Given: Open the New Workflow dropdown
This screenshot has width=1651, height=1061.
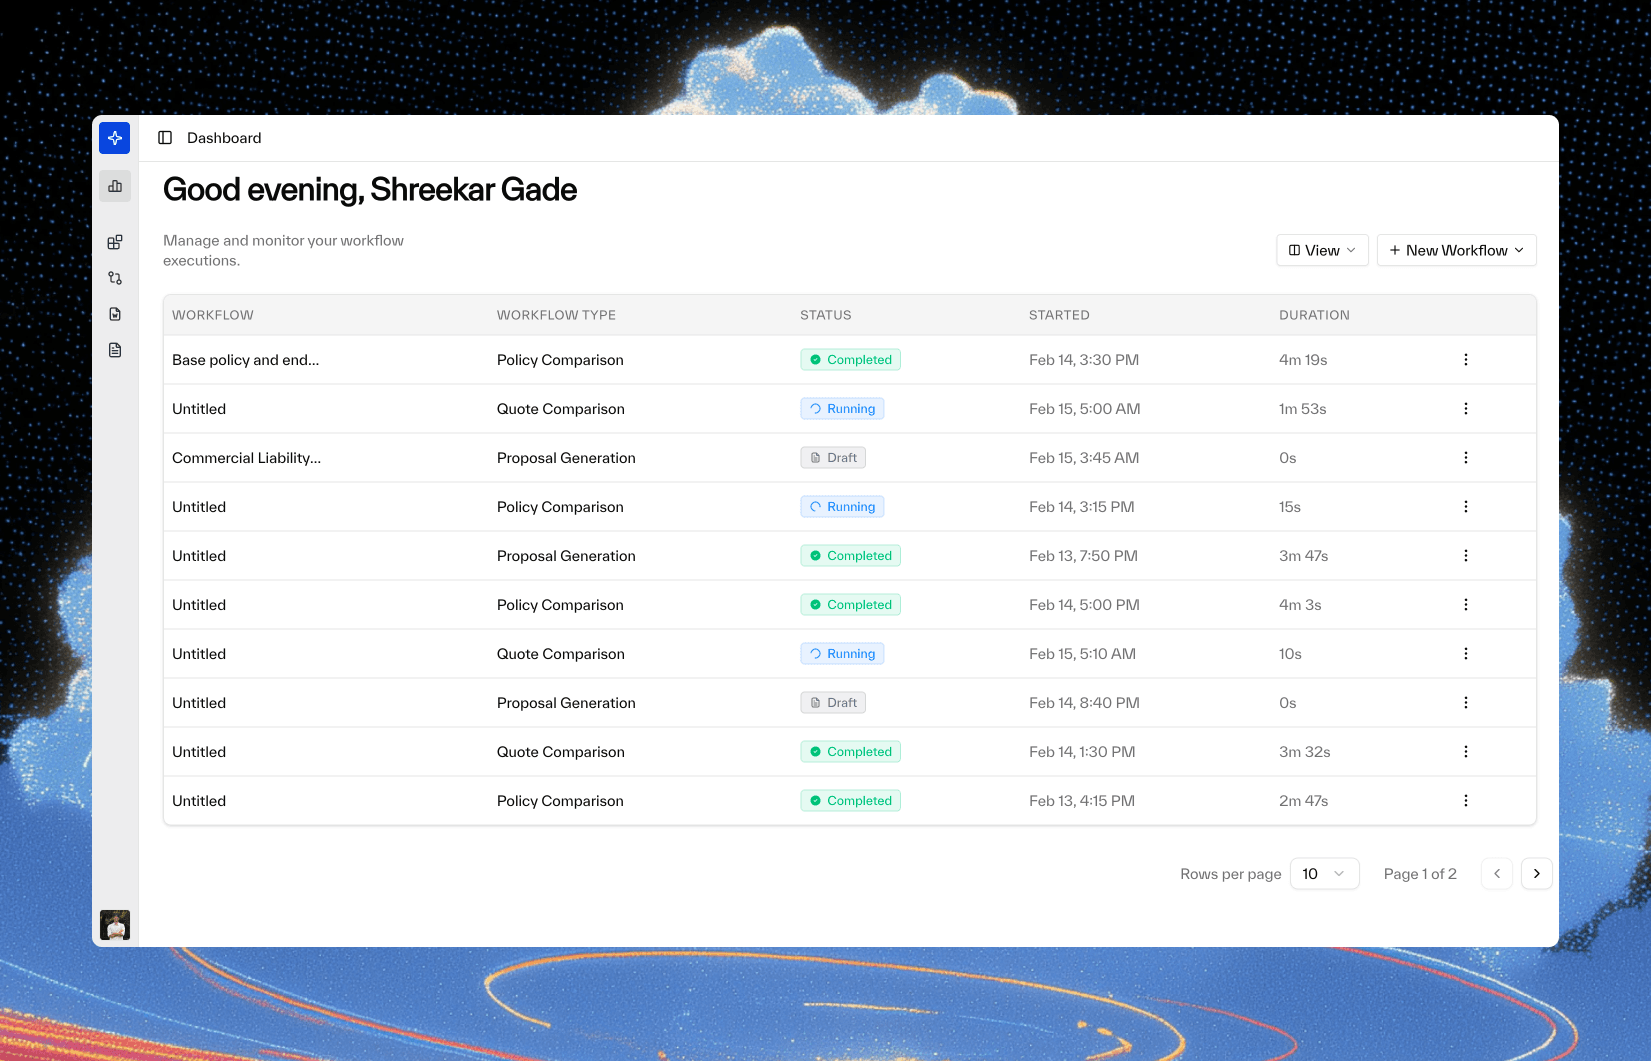Looking at the screenshot, I should [1457, 250].
